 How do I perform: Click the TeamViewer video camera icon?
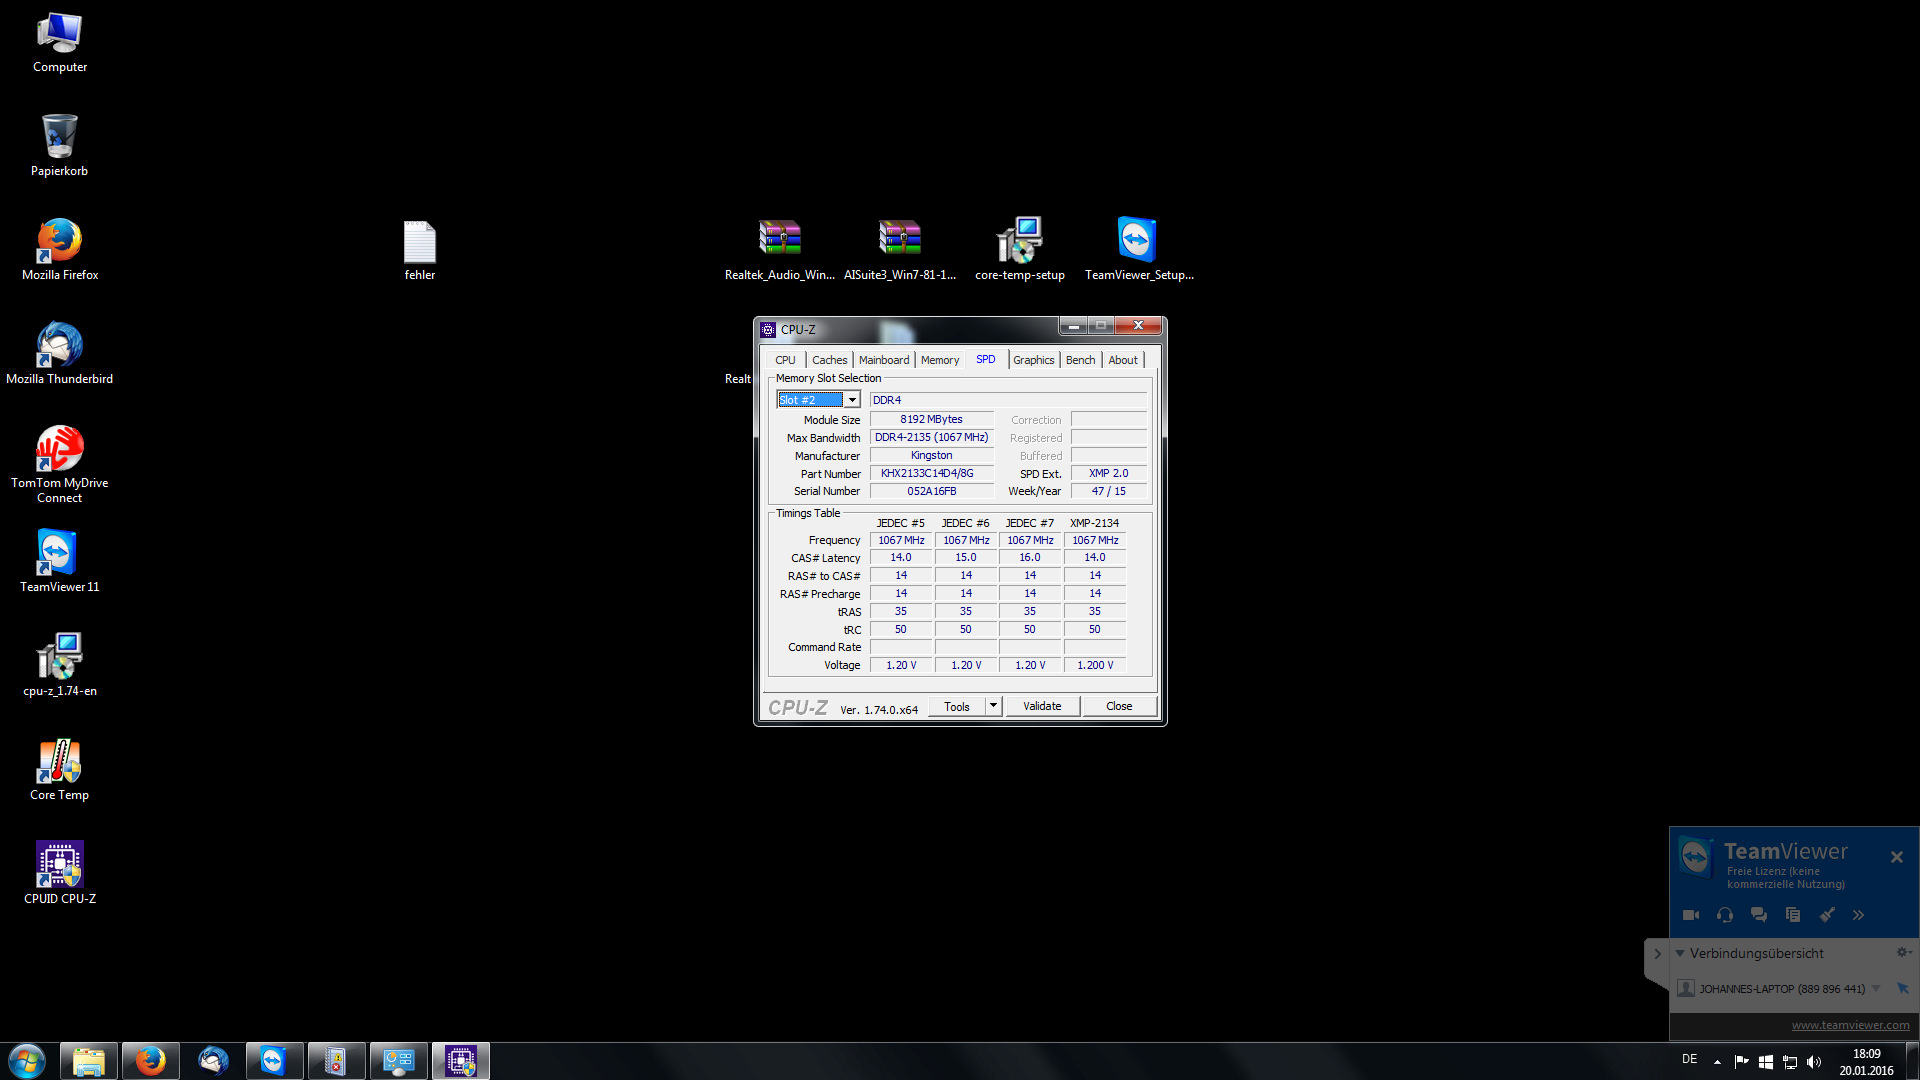[1691, 915]
